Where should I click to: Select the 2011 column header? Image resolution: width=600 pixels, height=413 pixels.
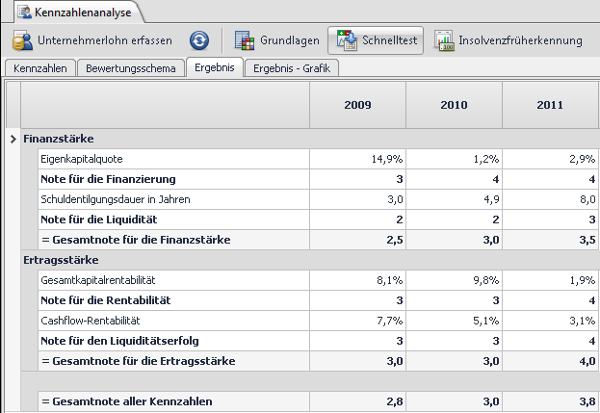tap(550, 105)
